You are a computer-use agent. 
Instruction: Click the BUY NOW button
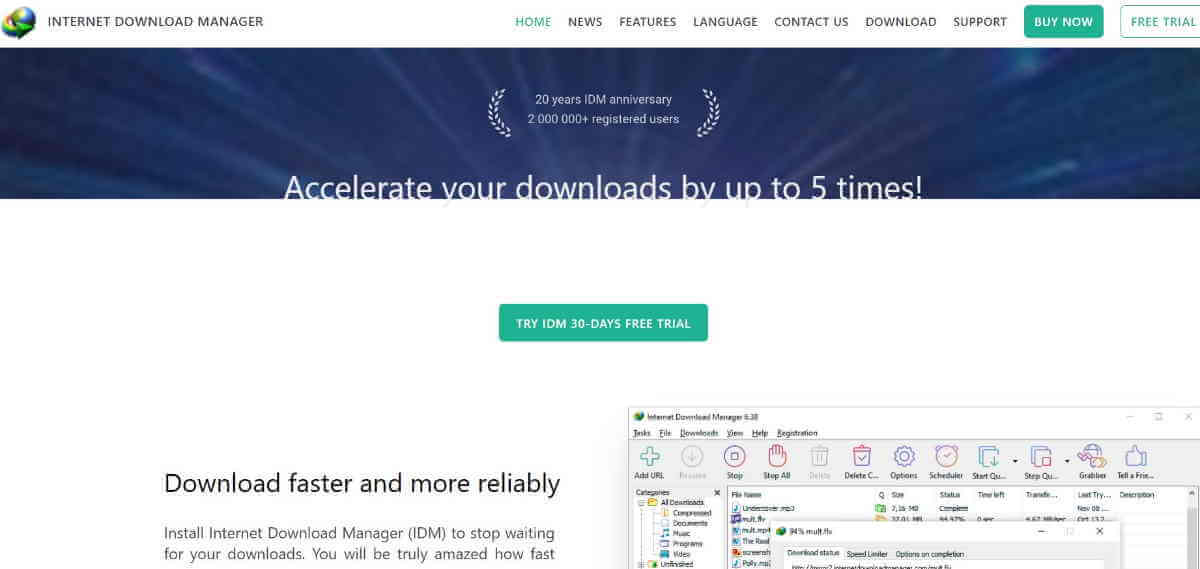tap(1063, 21)
